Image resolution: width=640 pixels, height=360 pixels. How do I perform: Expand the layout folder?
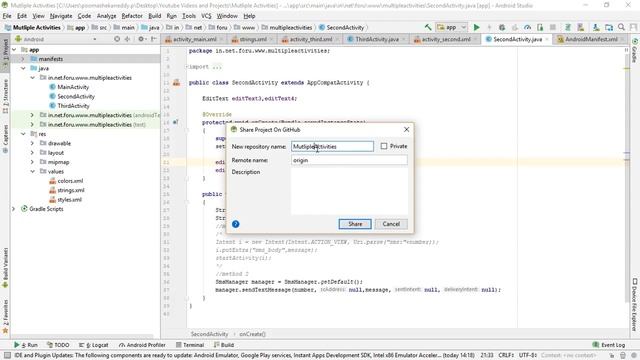coord(32,153)
